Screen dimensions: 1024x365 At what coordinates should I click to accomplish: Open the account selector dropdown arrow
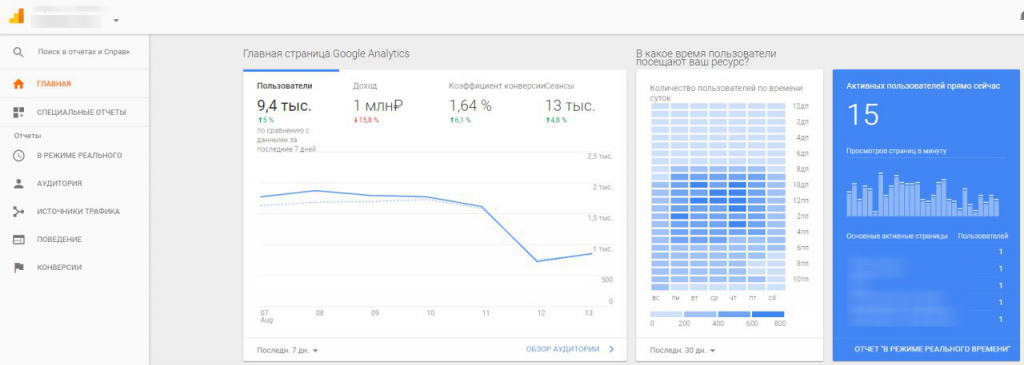[116, 20]
